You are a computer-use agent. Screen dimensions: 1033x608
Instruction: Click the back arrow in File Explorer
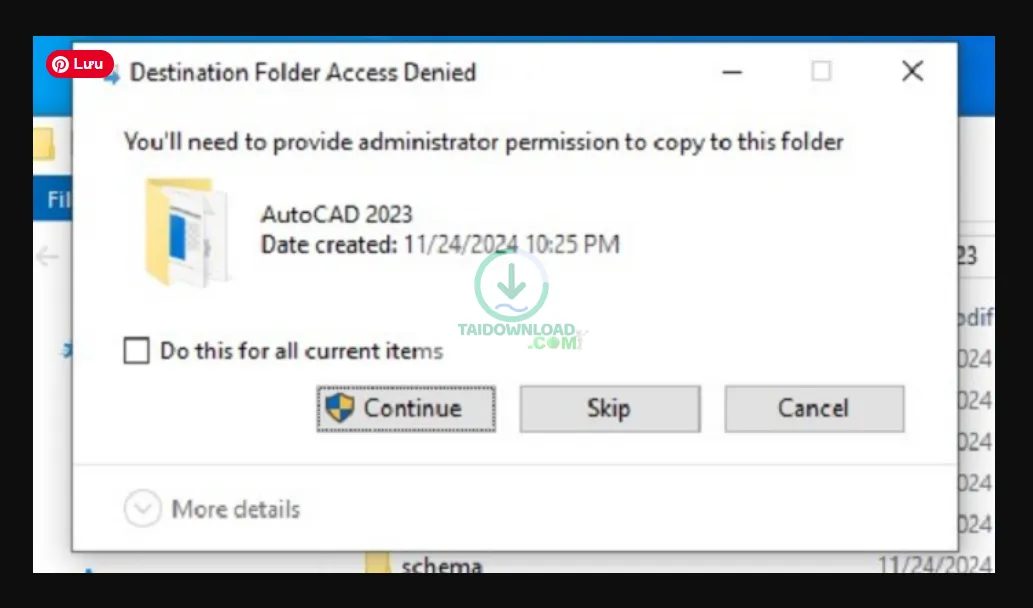click(47, 257)
